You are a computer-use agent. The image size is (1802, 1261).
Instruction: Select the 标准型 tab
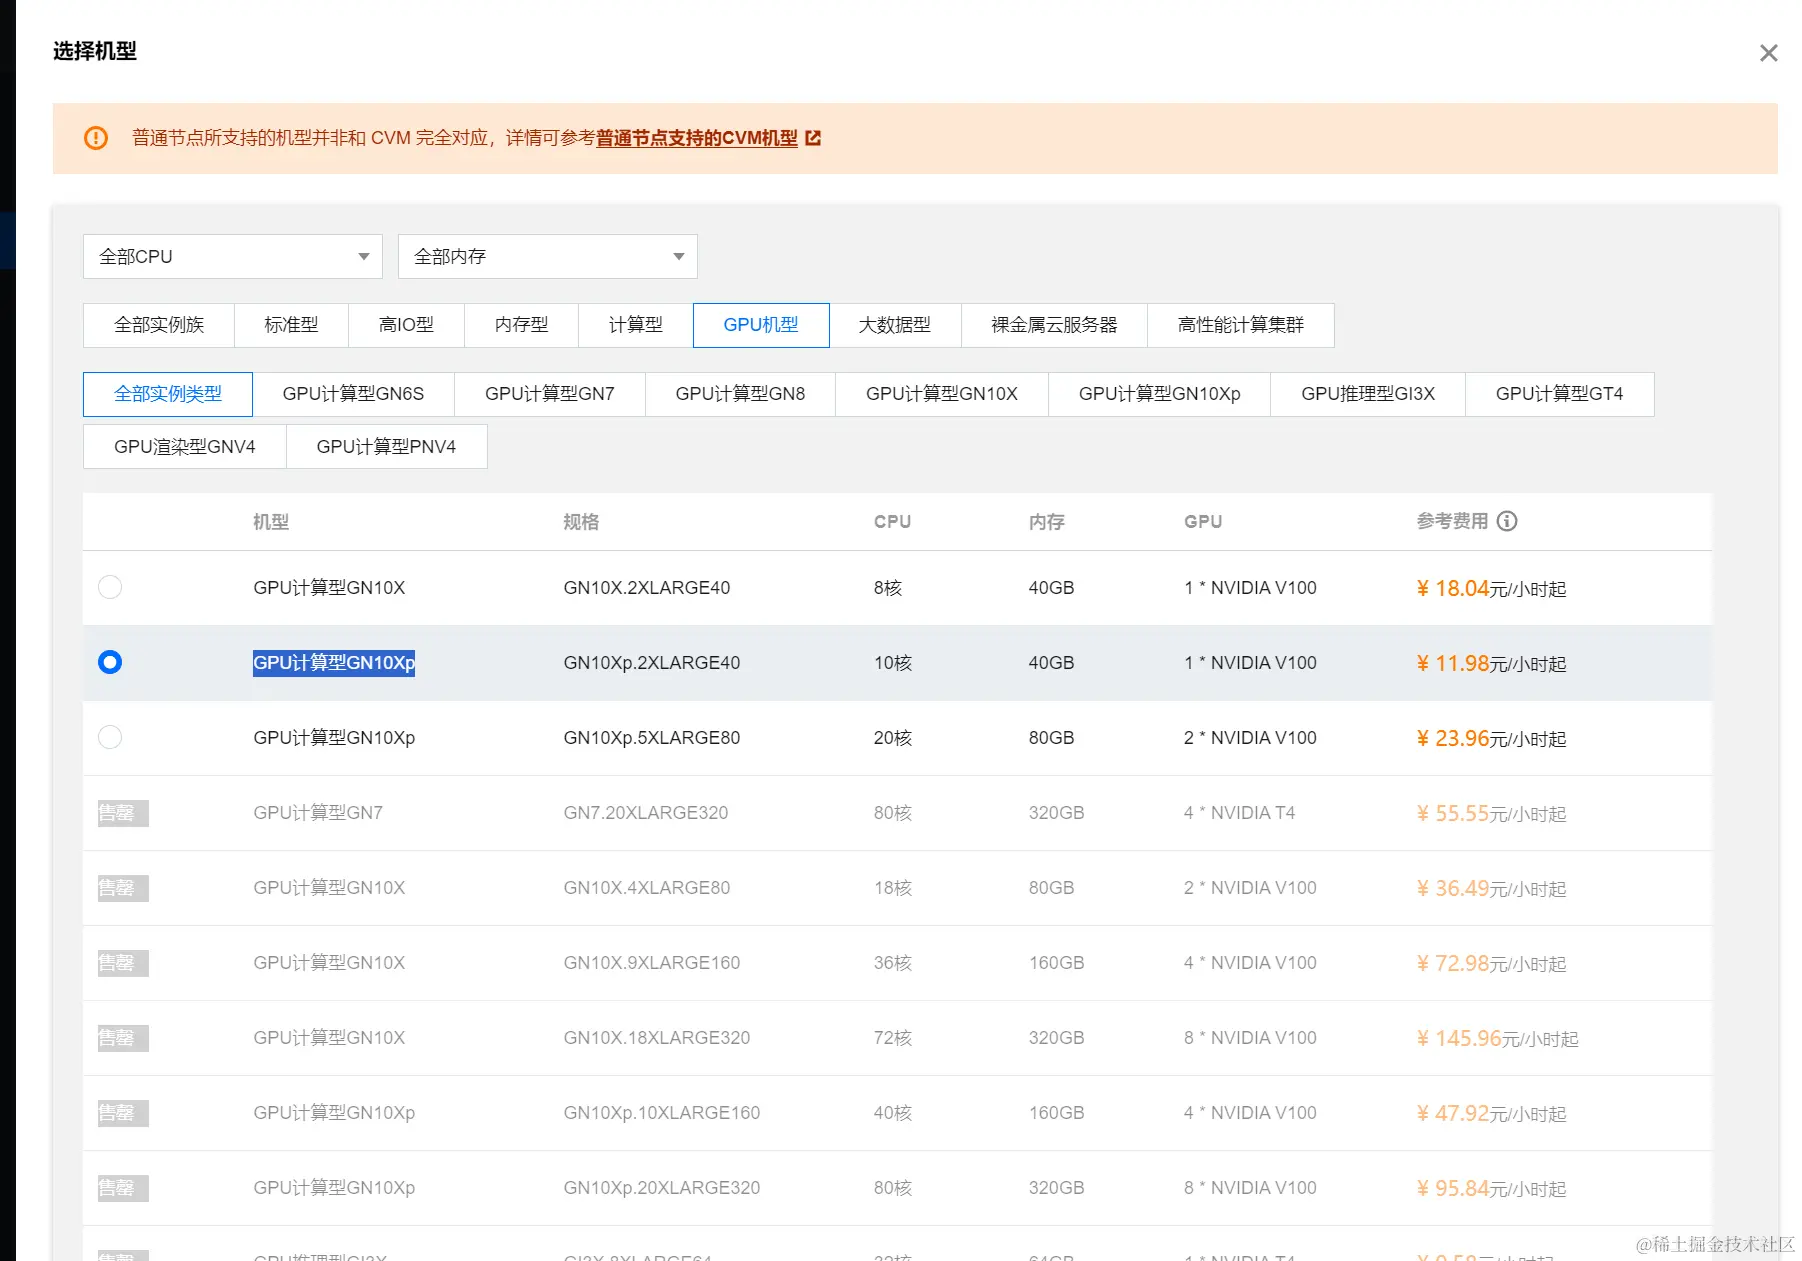[291, 325]
